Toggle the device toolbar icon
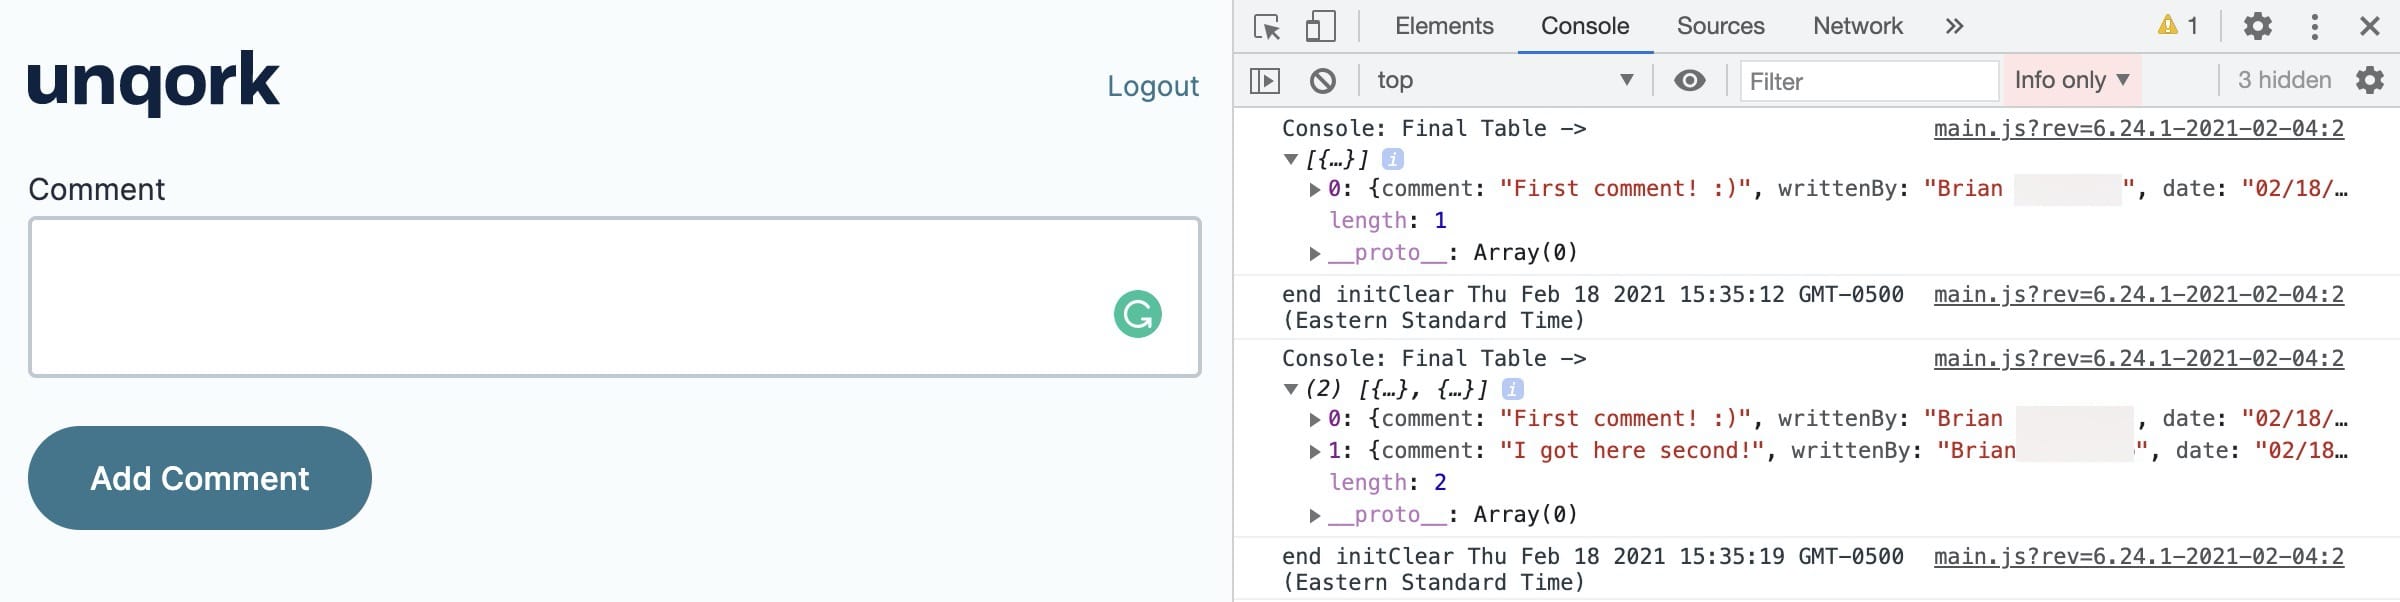This screenshot has height=602, width=2400. click(1320, 26)
